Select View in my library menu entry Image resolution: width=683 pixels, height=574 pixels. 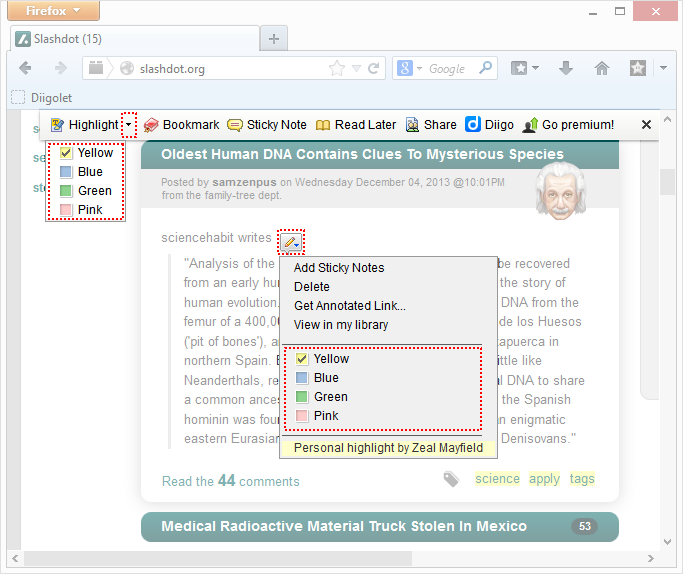(x=341, y=325)
